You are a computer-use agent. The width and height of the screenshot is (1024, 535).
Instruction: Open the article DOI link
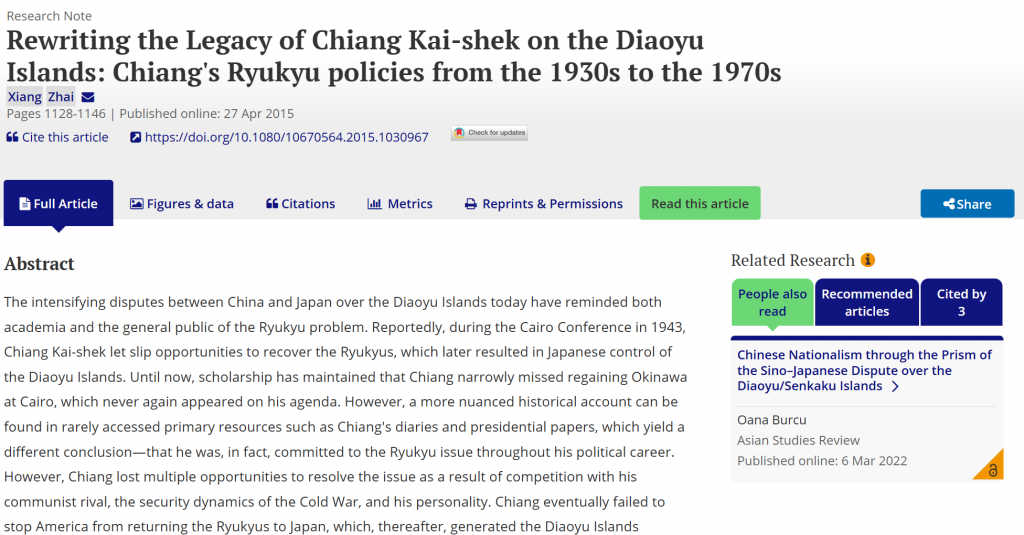click(286, 137)
